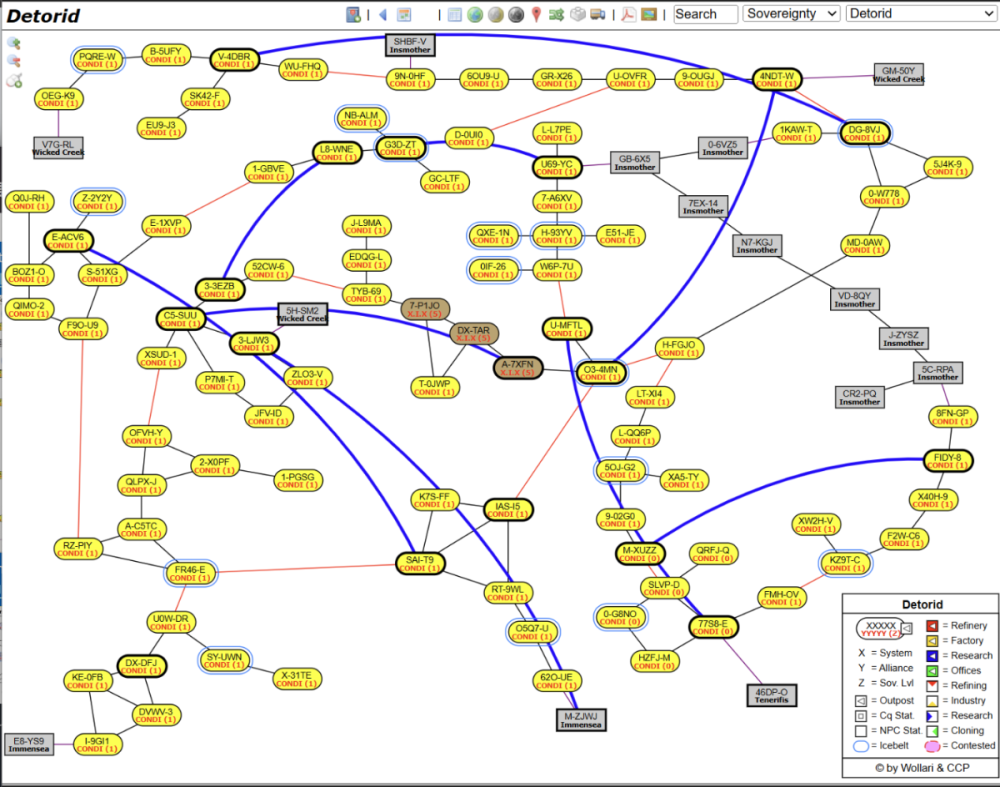The image size is (1000, 787).
Task: Click the Detorid page title
Action: 44,16
